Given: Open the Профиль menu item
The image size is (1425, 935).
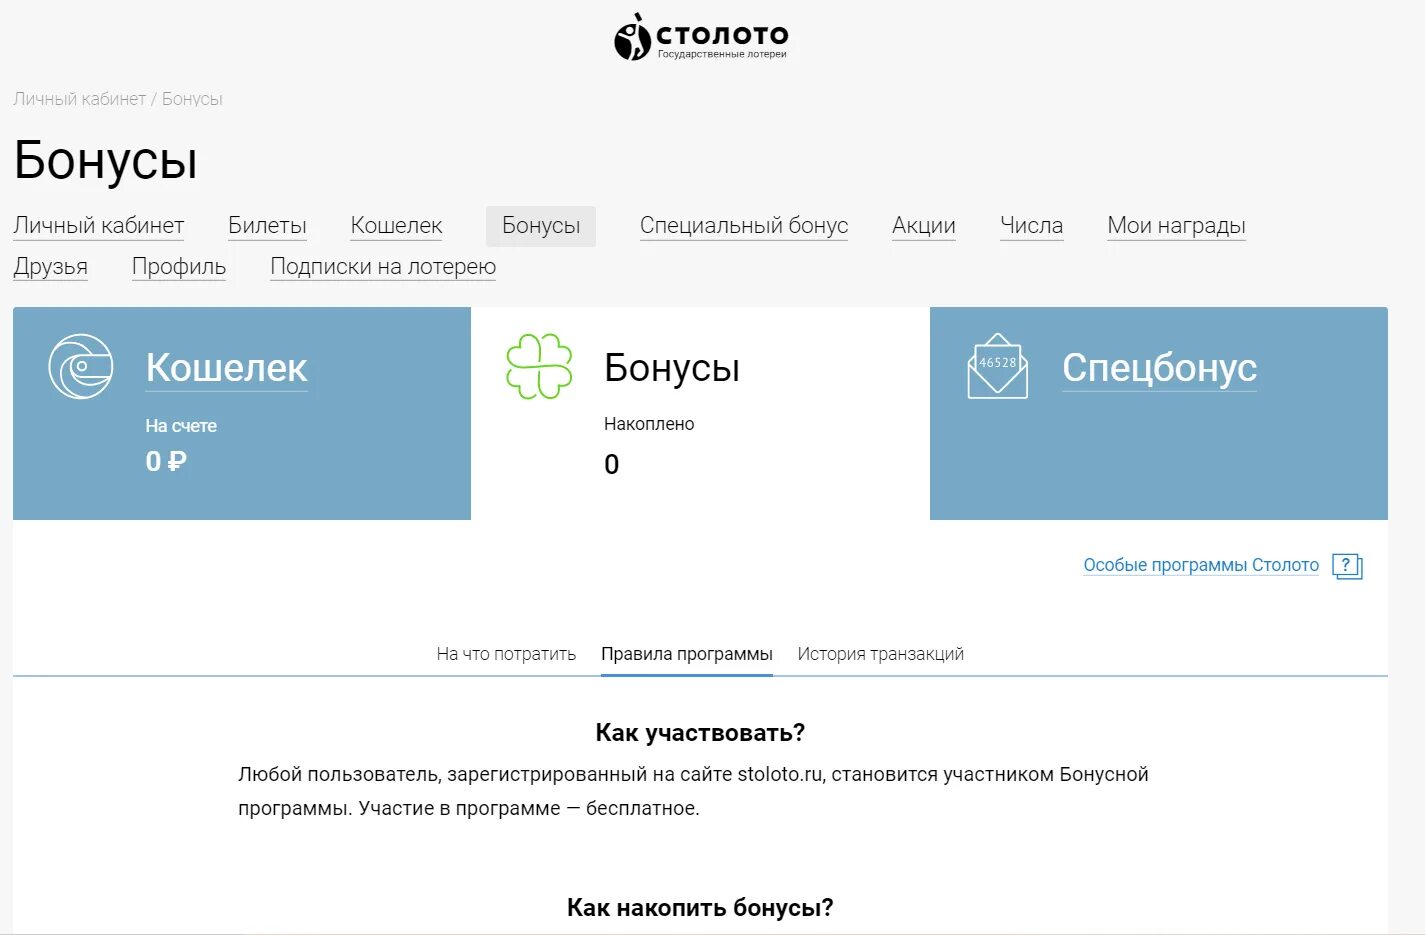Looking at the screenshot, I should coord(179,267).
